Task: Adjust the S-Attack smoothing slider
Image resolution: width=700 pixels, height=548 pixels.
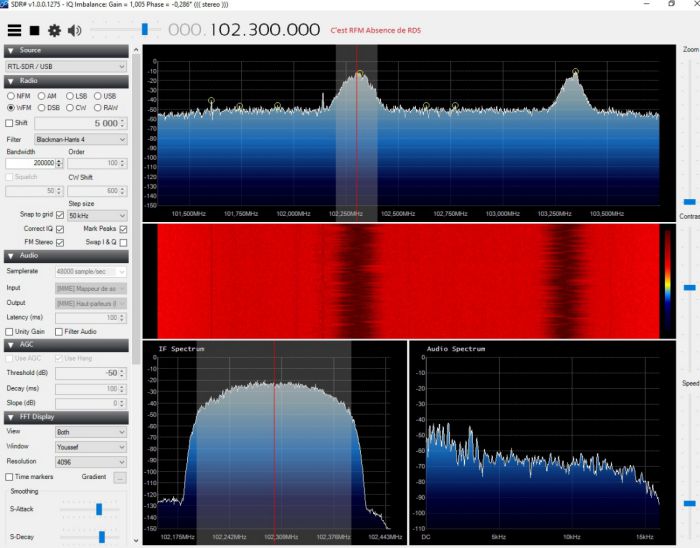Action: tap(99, 509)
